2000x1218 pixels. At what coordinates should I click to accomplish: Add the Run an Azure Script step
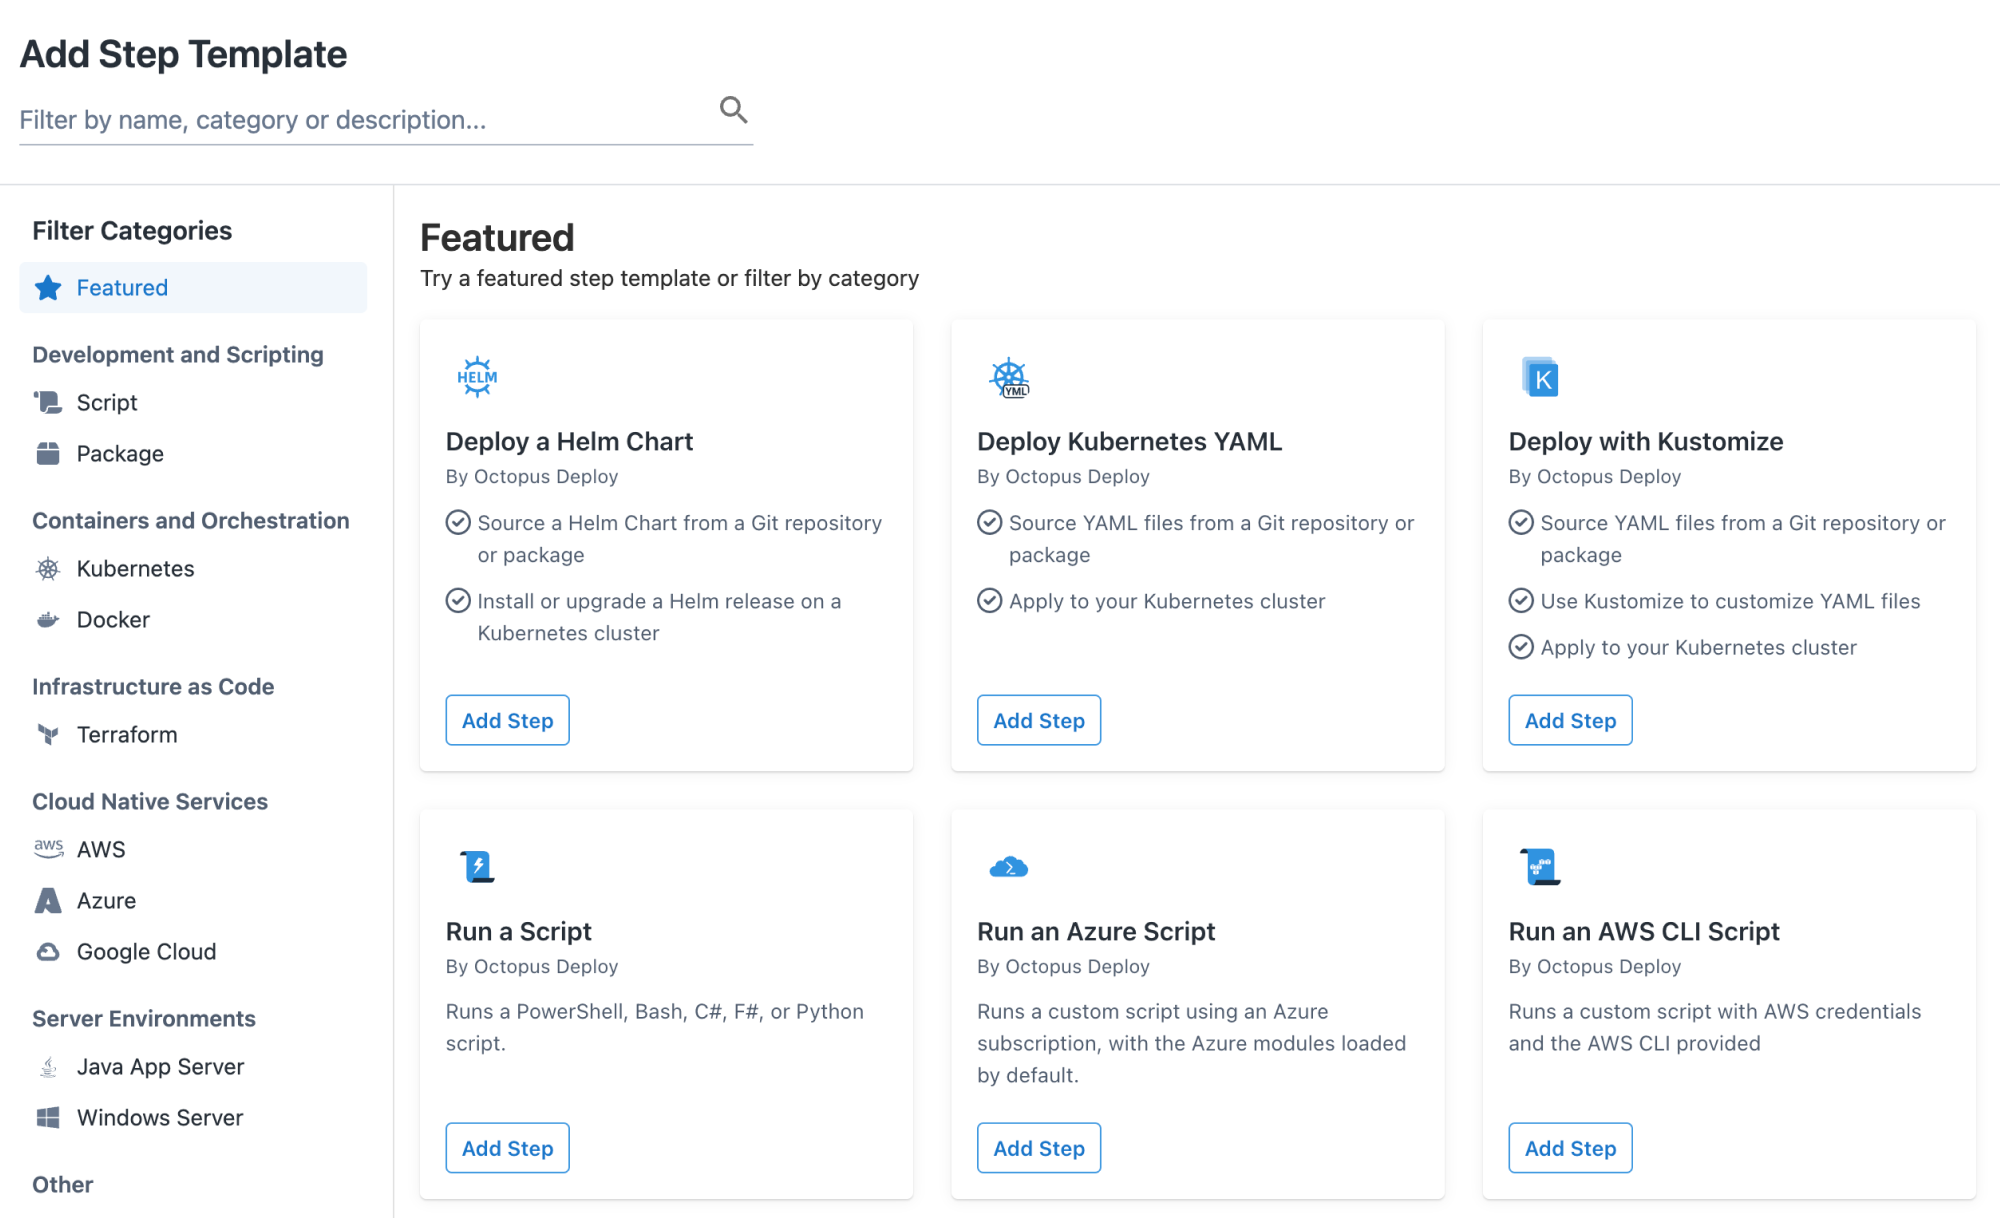1039,1148
